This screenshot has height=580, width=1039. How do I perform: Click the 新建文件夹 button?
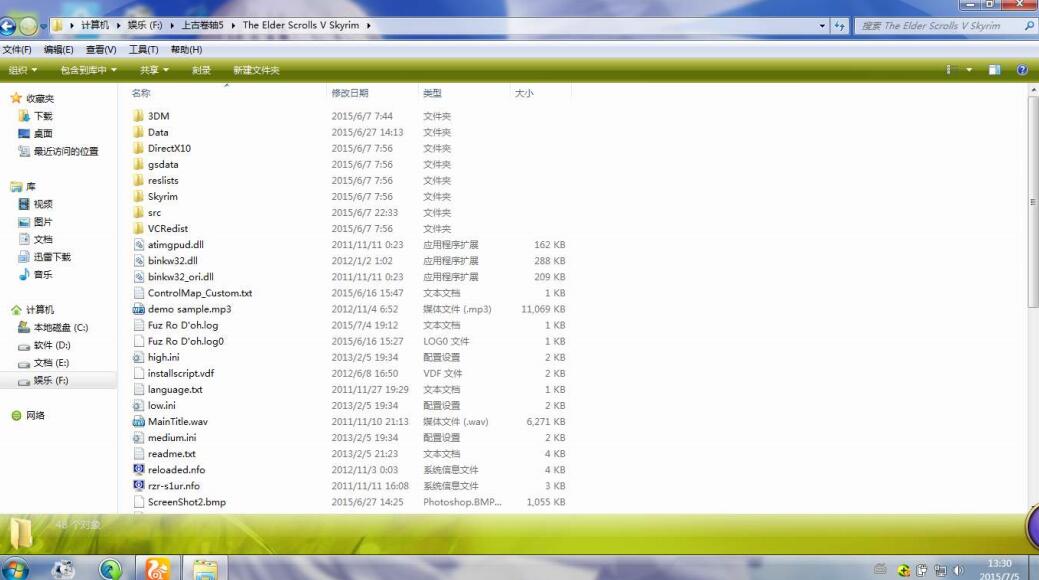[256, 70]
